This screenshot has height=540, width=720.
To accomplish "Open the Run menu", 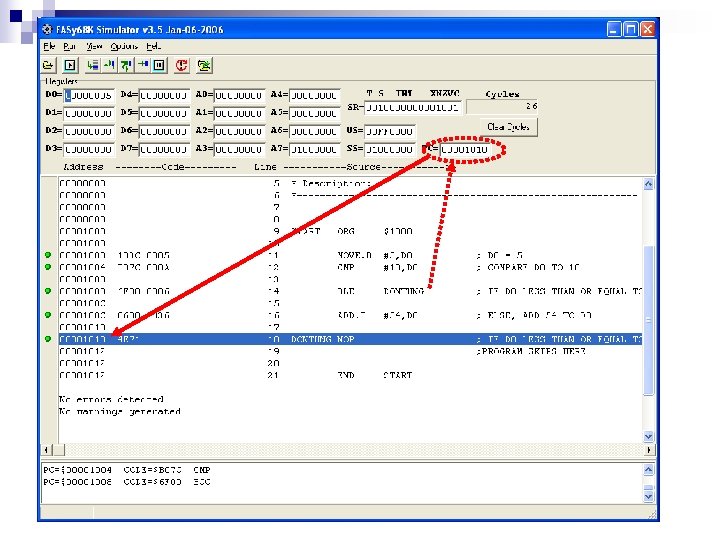I will tap(69, 46).
